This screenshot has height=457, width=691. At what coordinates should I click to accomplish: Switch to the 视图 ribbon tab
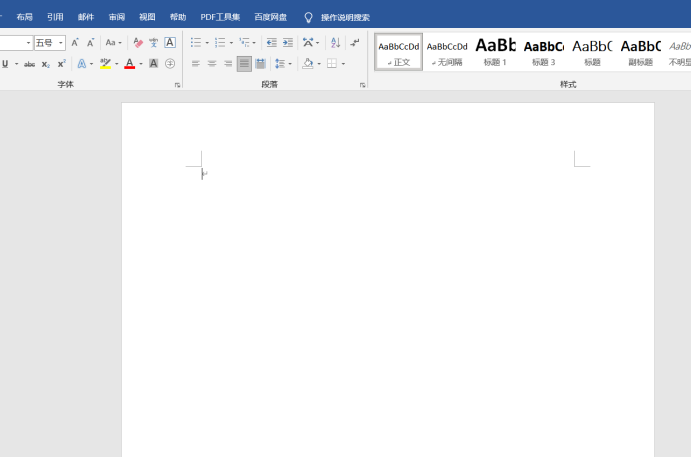[x=147, y=17]
